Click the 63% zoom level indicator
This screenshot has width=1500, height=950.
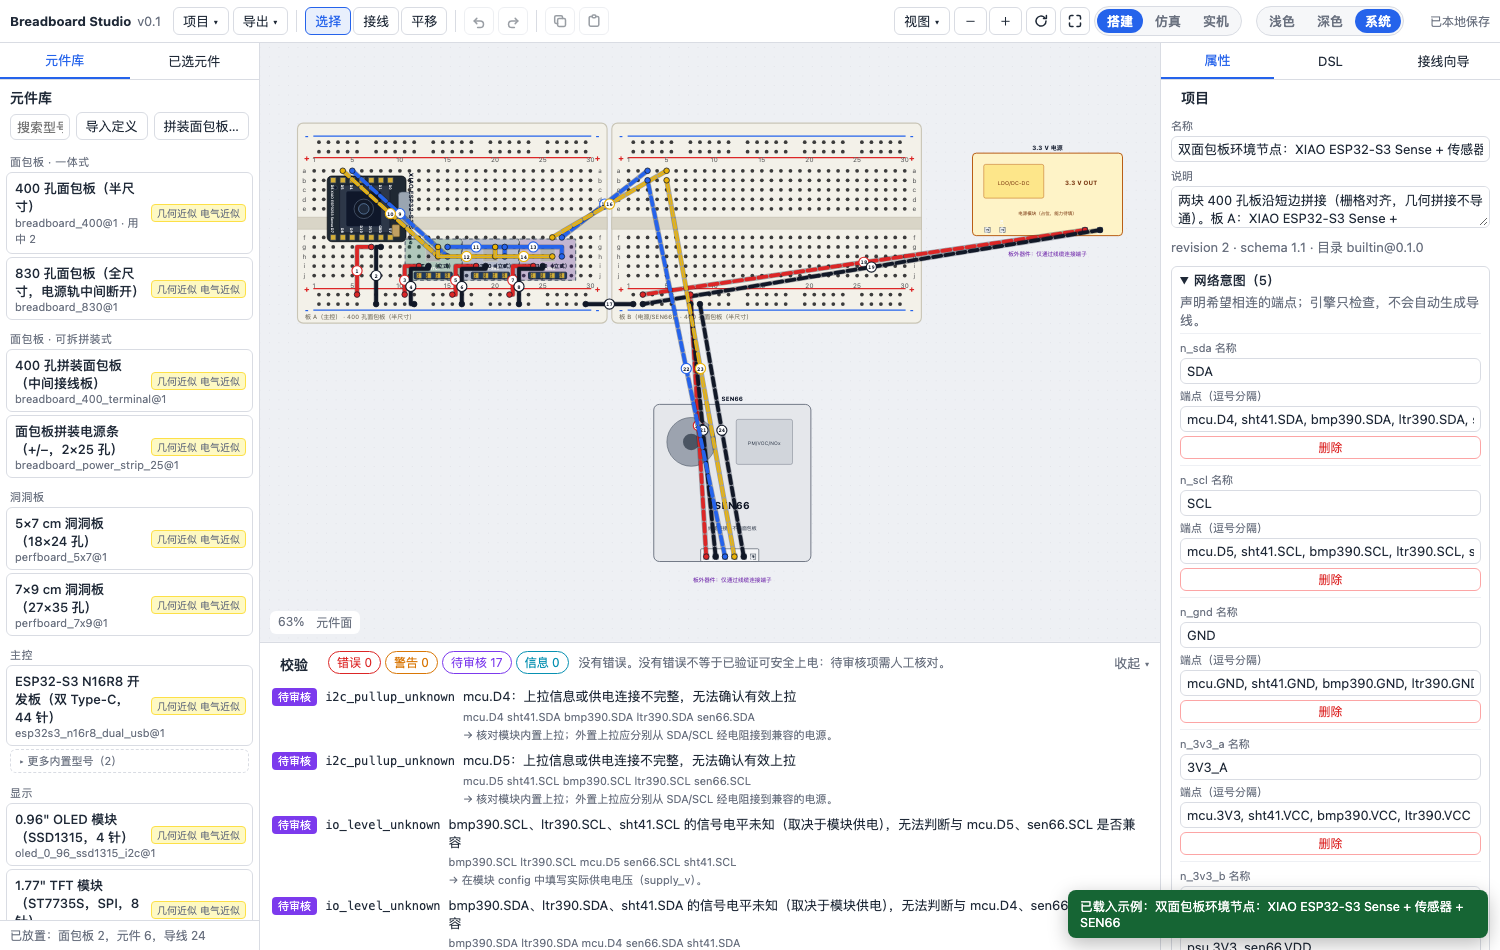(291, 622)
